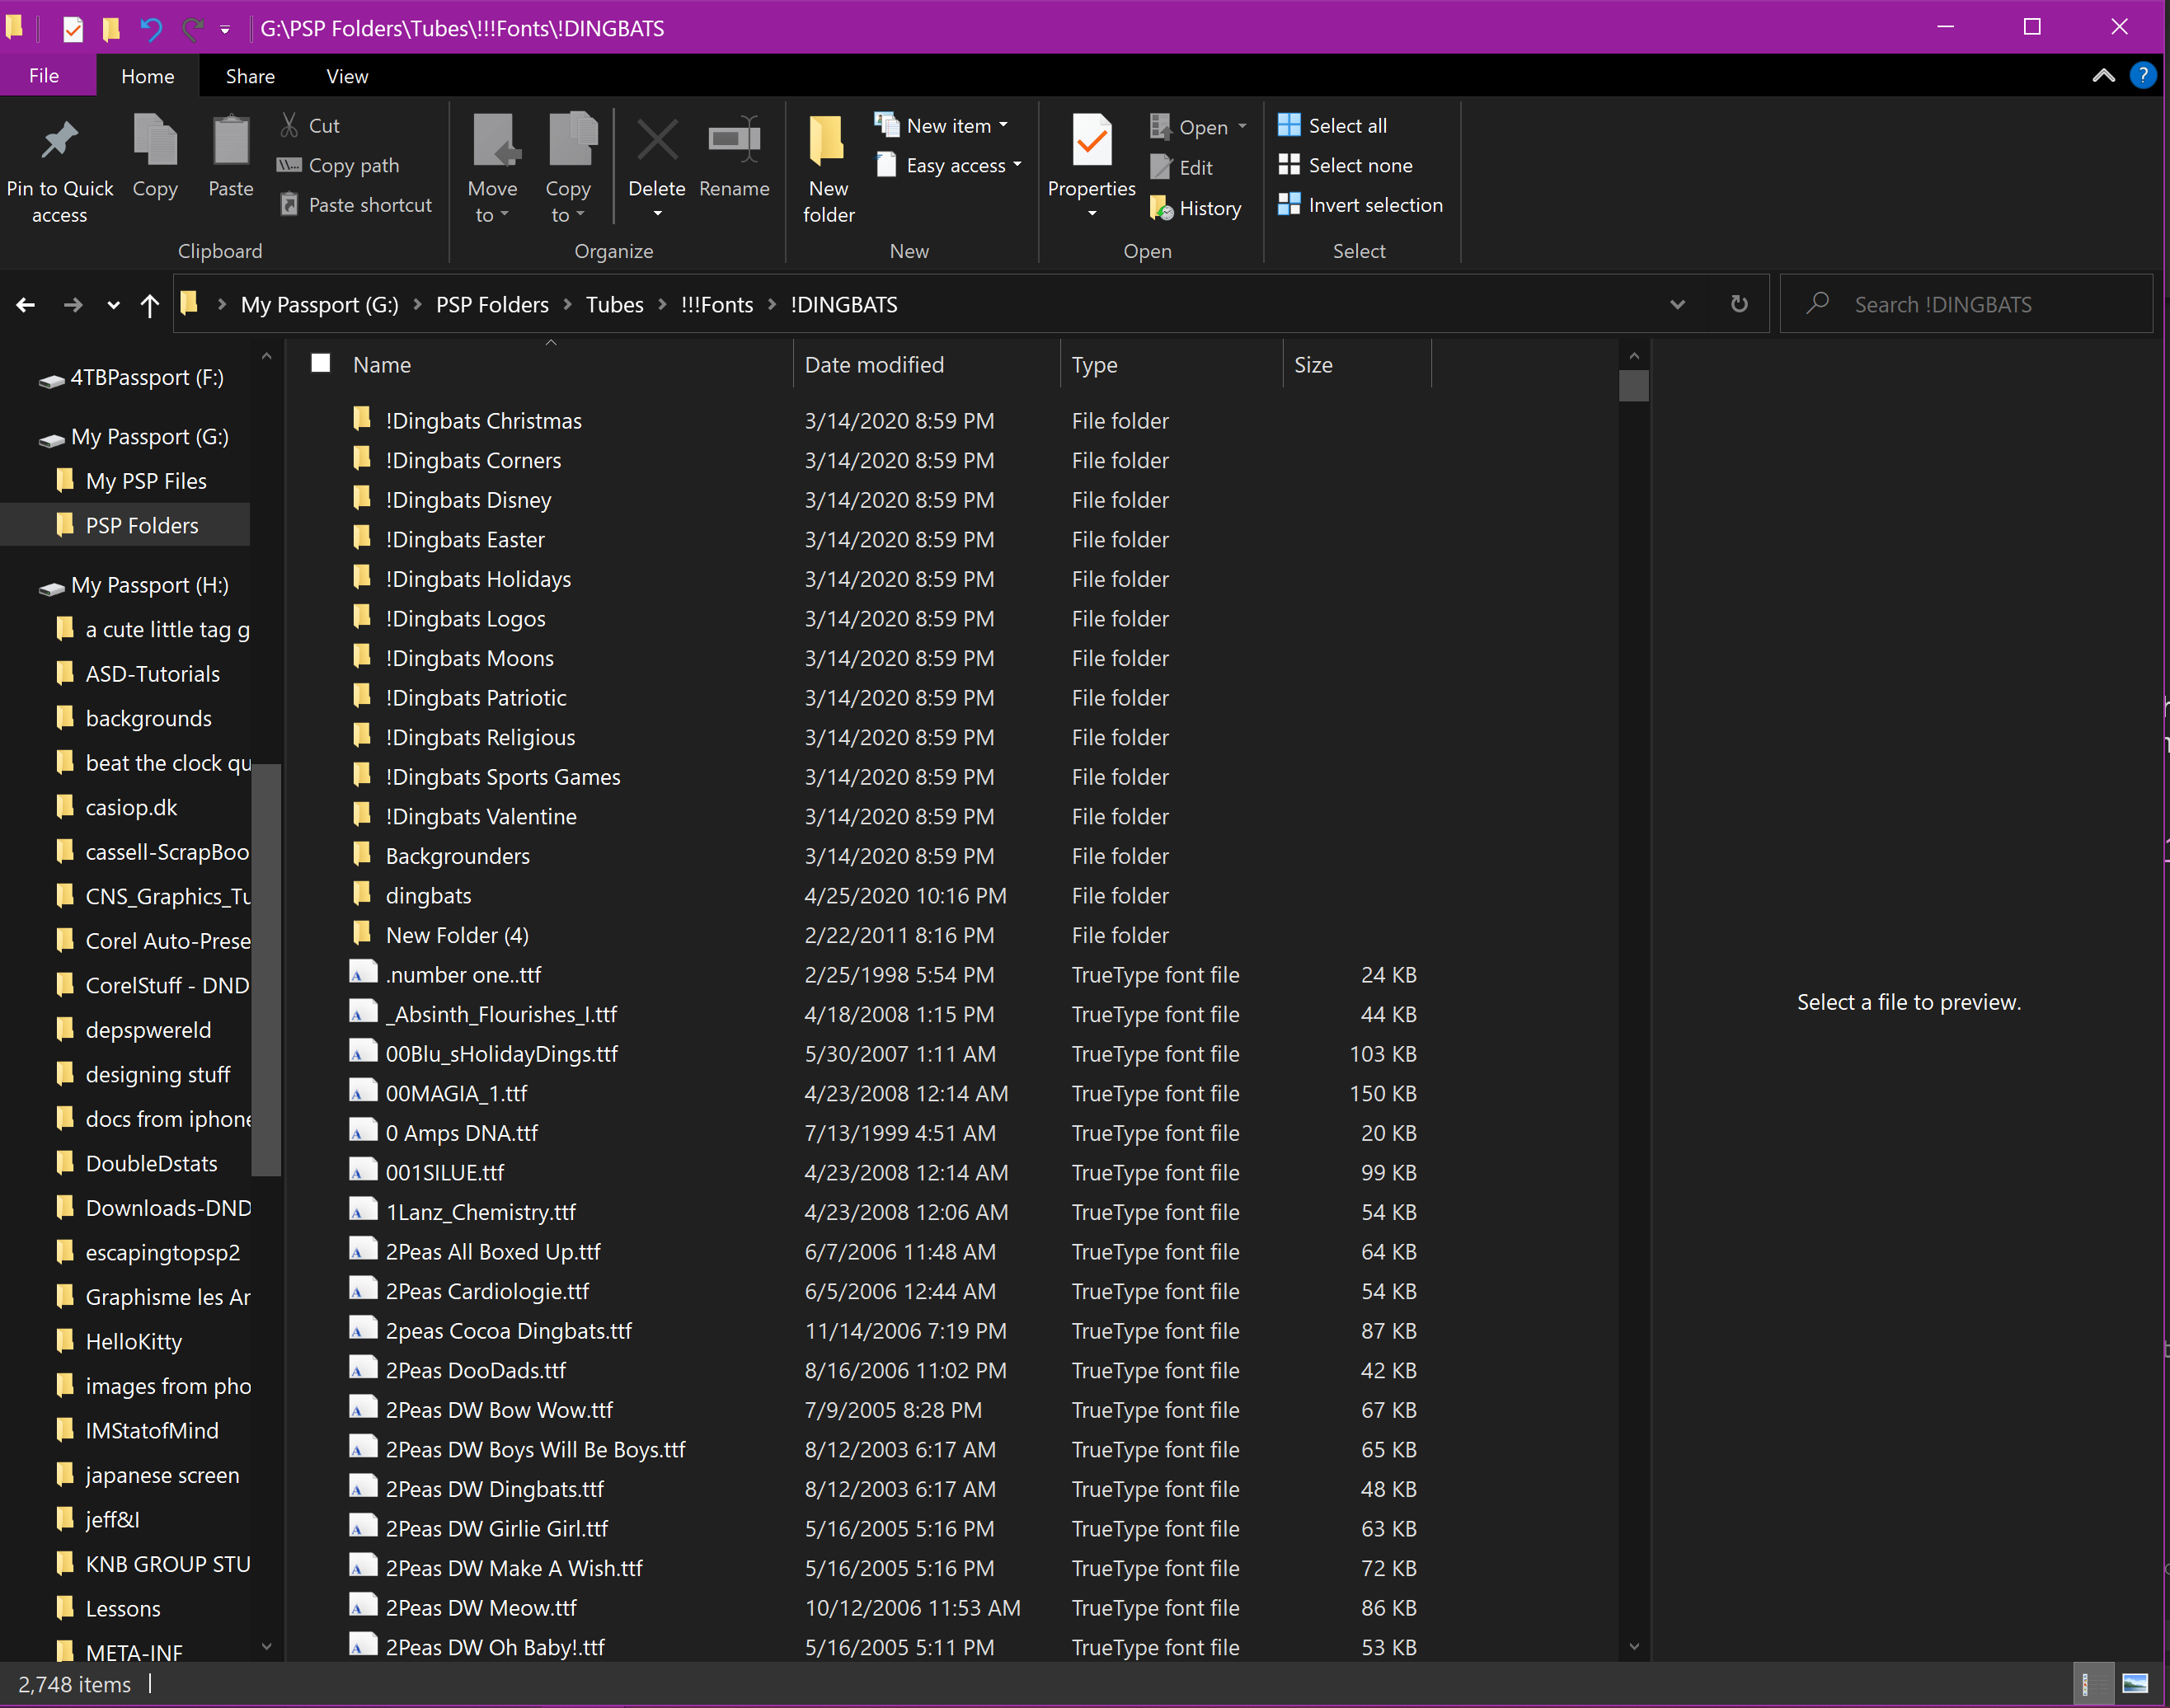
Task: Open the File menu
Action: coord(44,76)
